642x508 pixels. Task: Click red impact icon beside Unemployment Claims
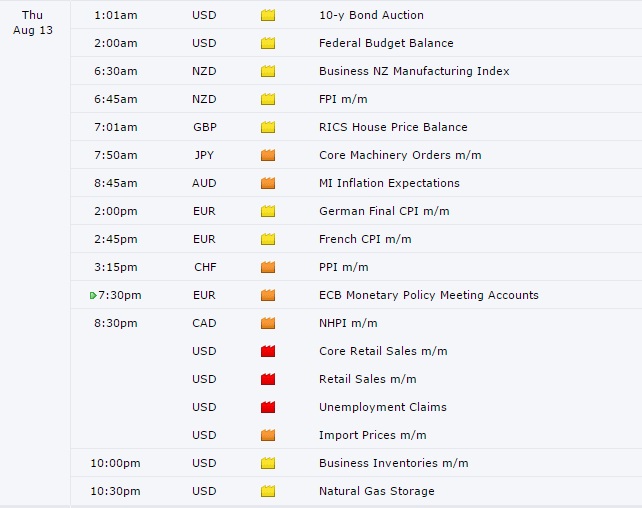point(268,407)
